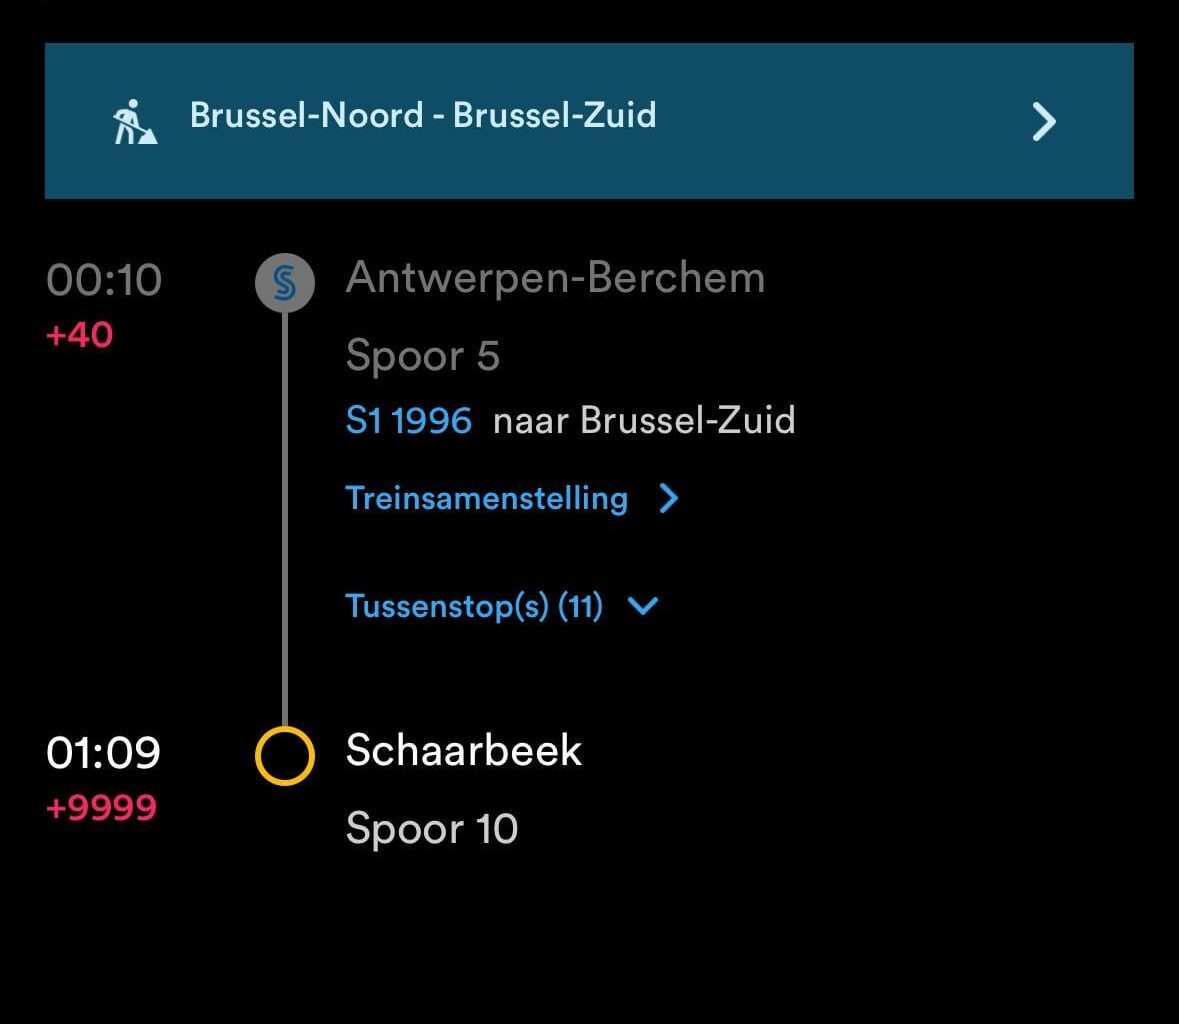1179x1024 pixels.
Task: Tap the 01:09 arrival time
Action: coord(103,753)
